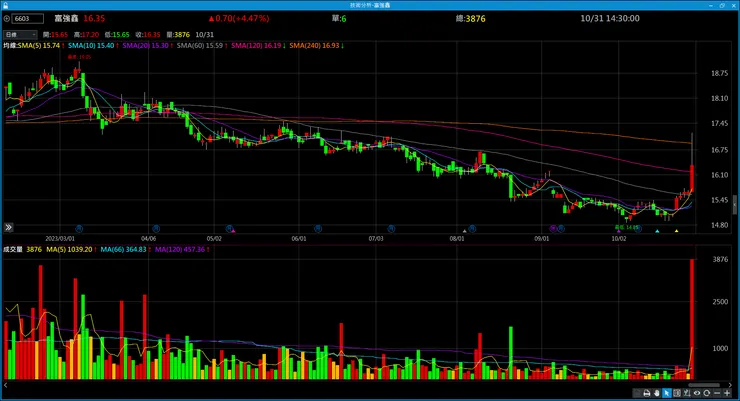Click the 高:17.20 high price text
The width and height of the screenshot is (740, 401).
point(86,35)
